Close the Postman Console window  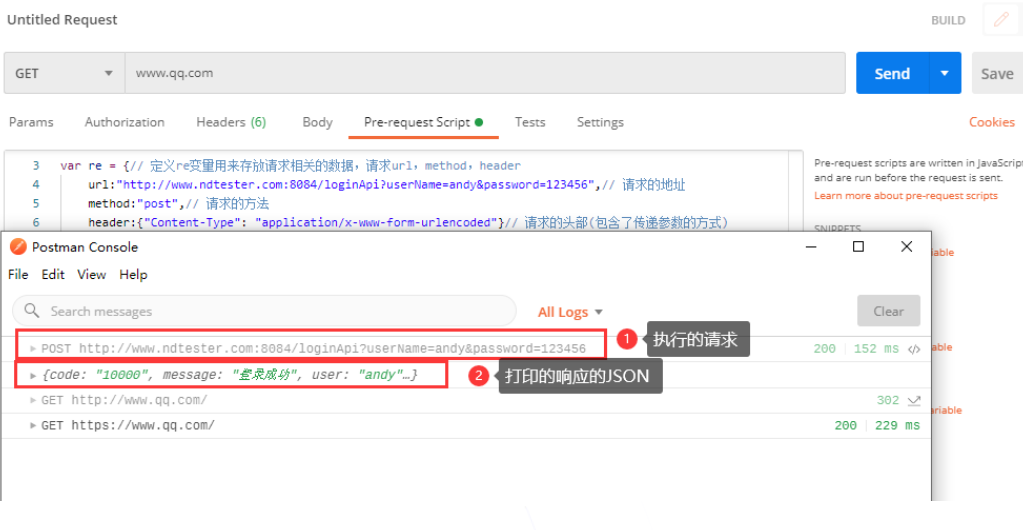[906, 247]
